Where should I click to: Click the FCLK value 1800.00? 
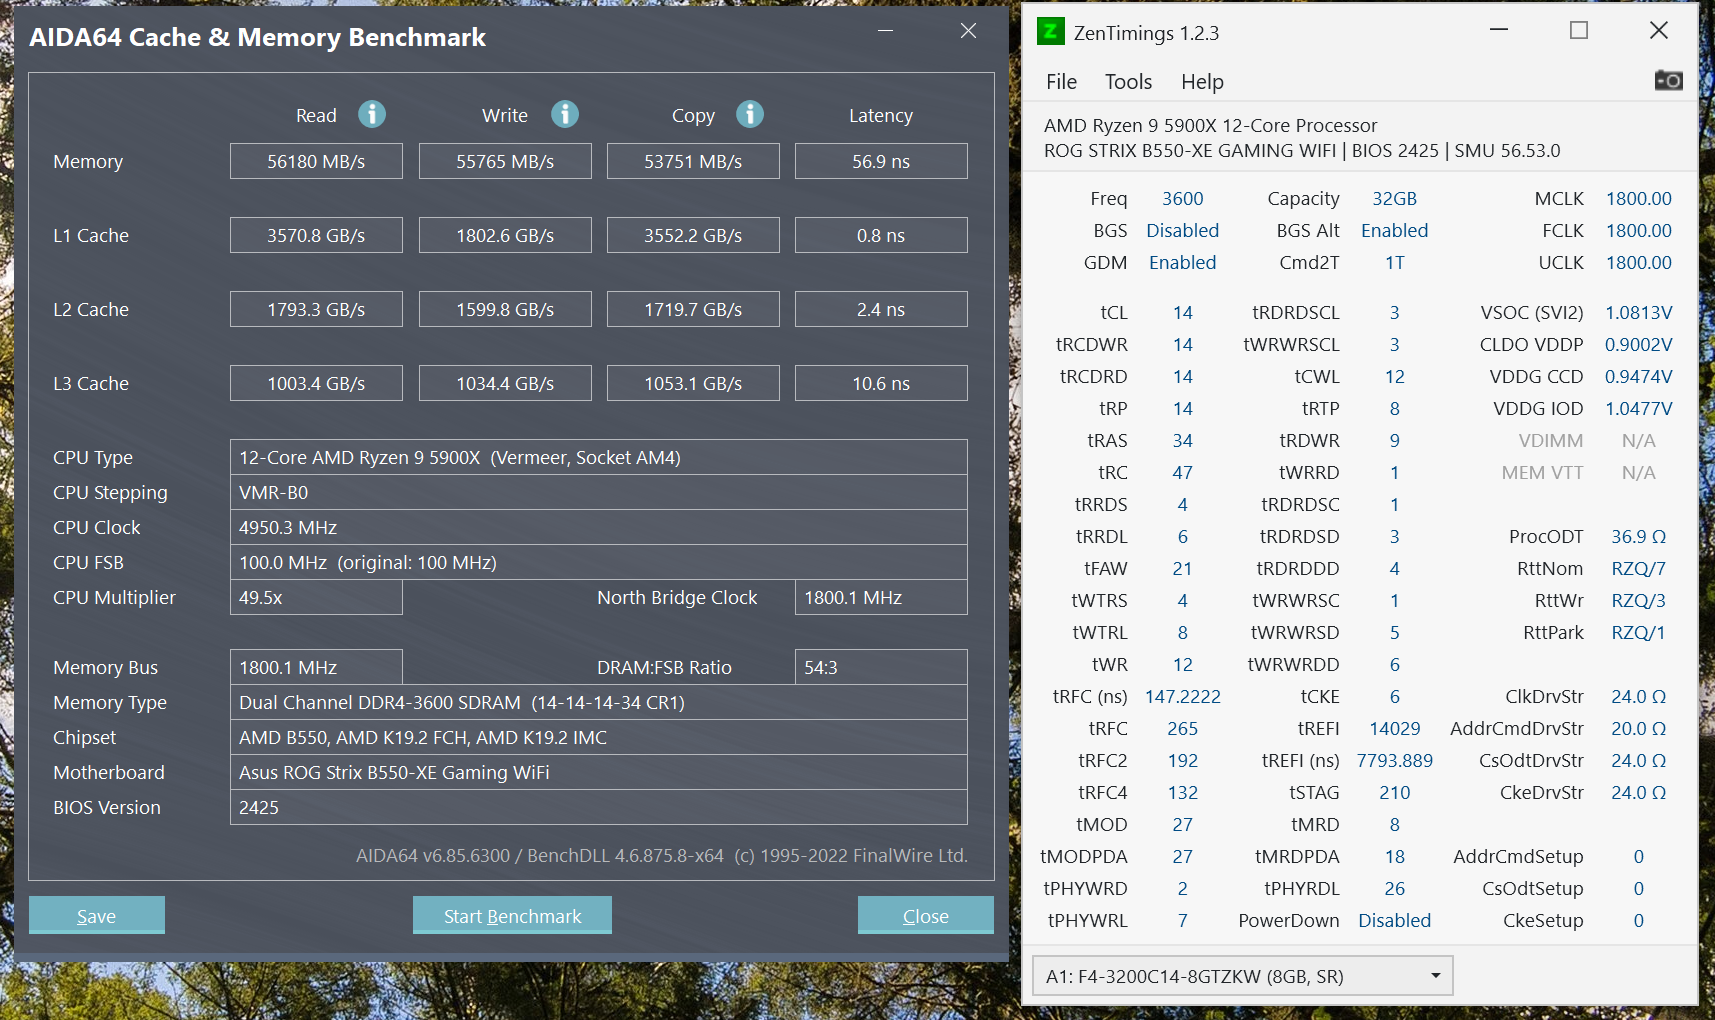[x=1638, y=231]
